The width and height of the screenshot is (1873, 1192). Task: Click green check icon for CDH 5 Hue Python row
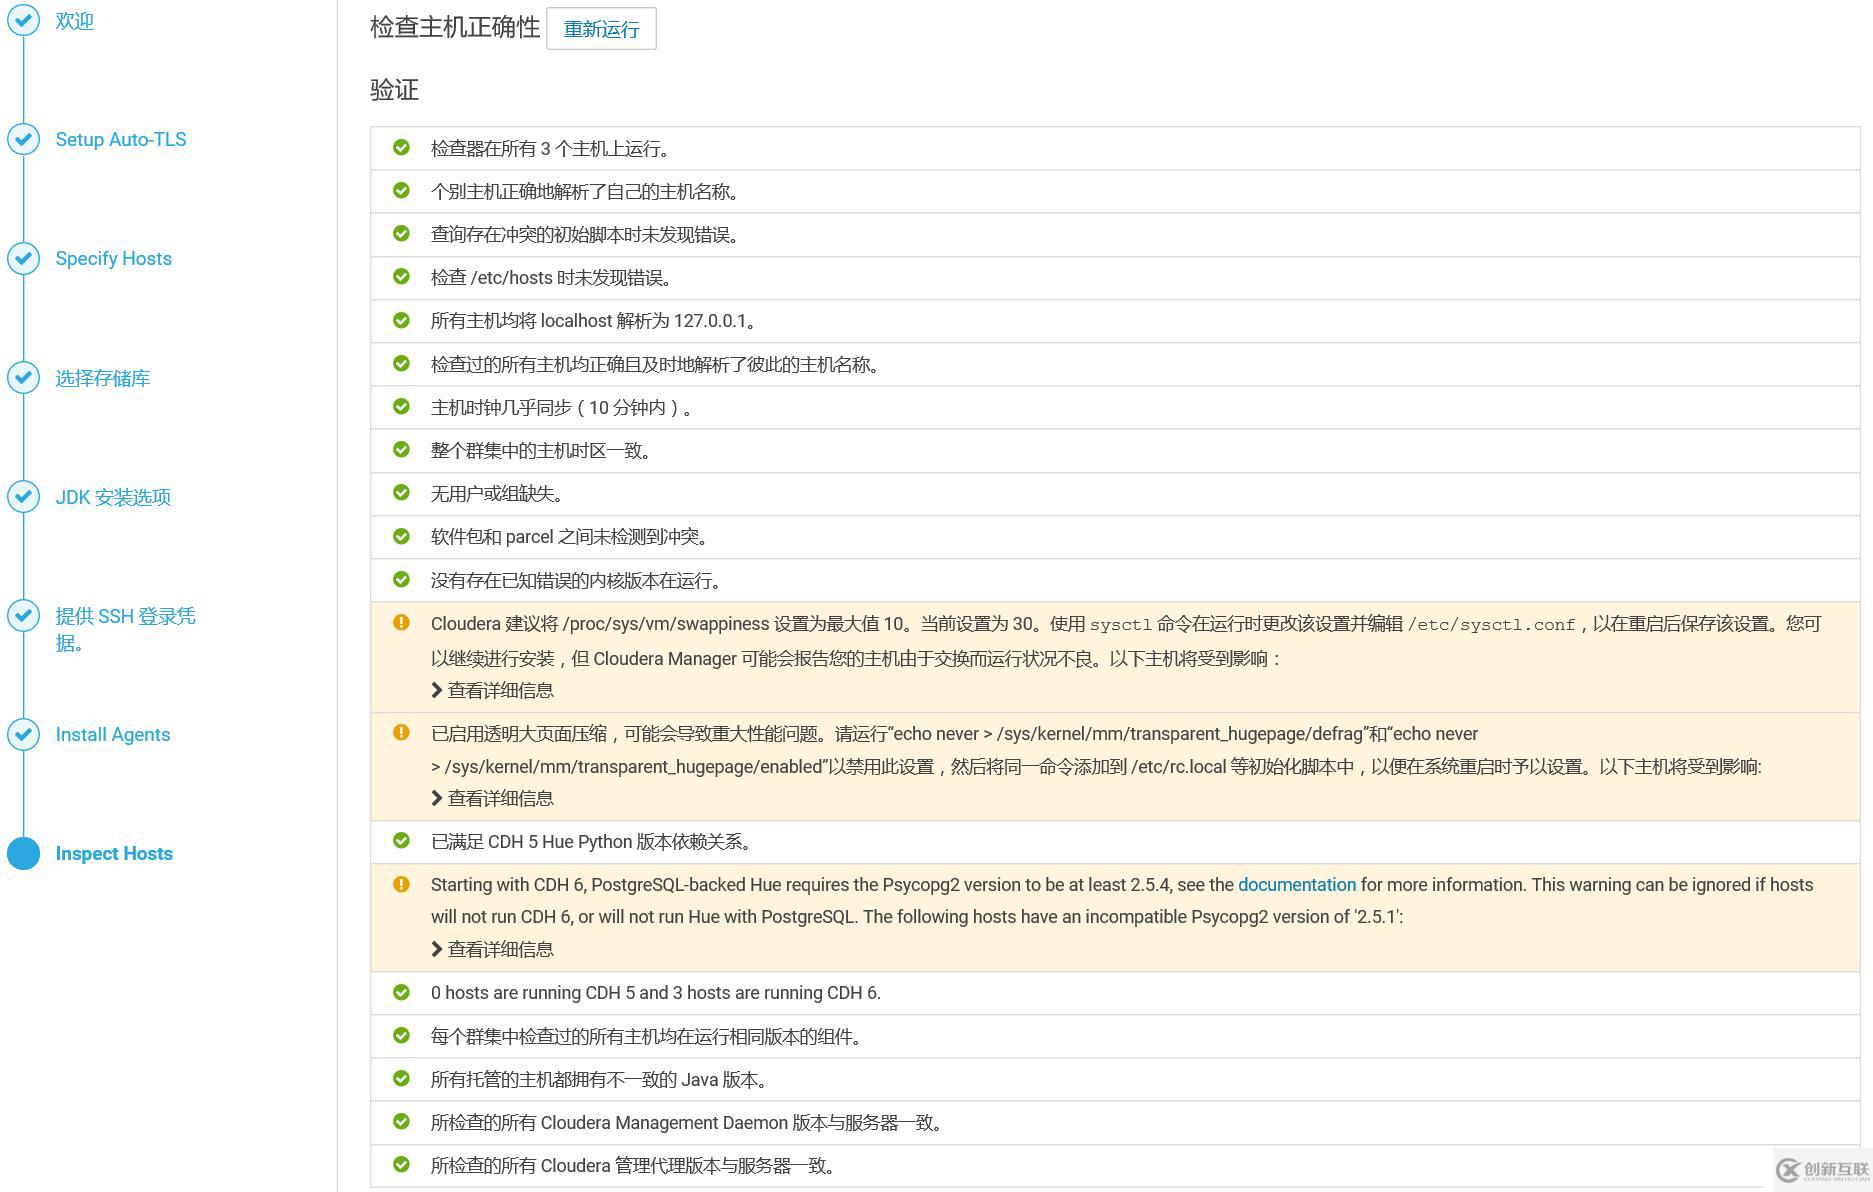(401, 840)
